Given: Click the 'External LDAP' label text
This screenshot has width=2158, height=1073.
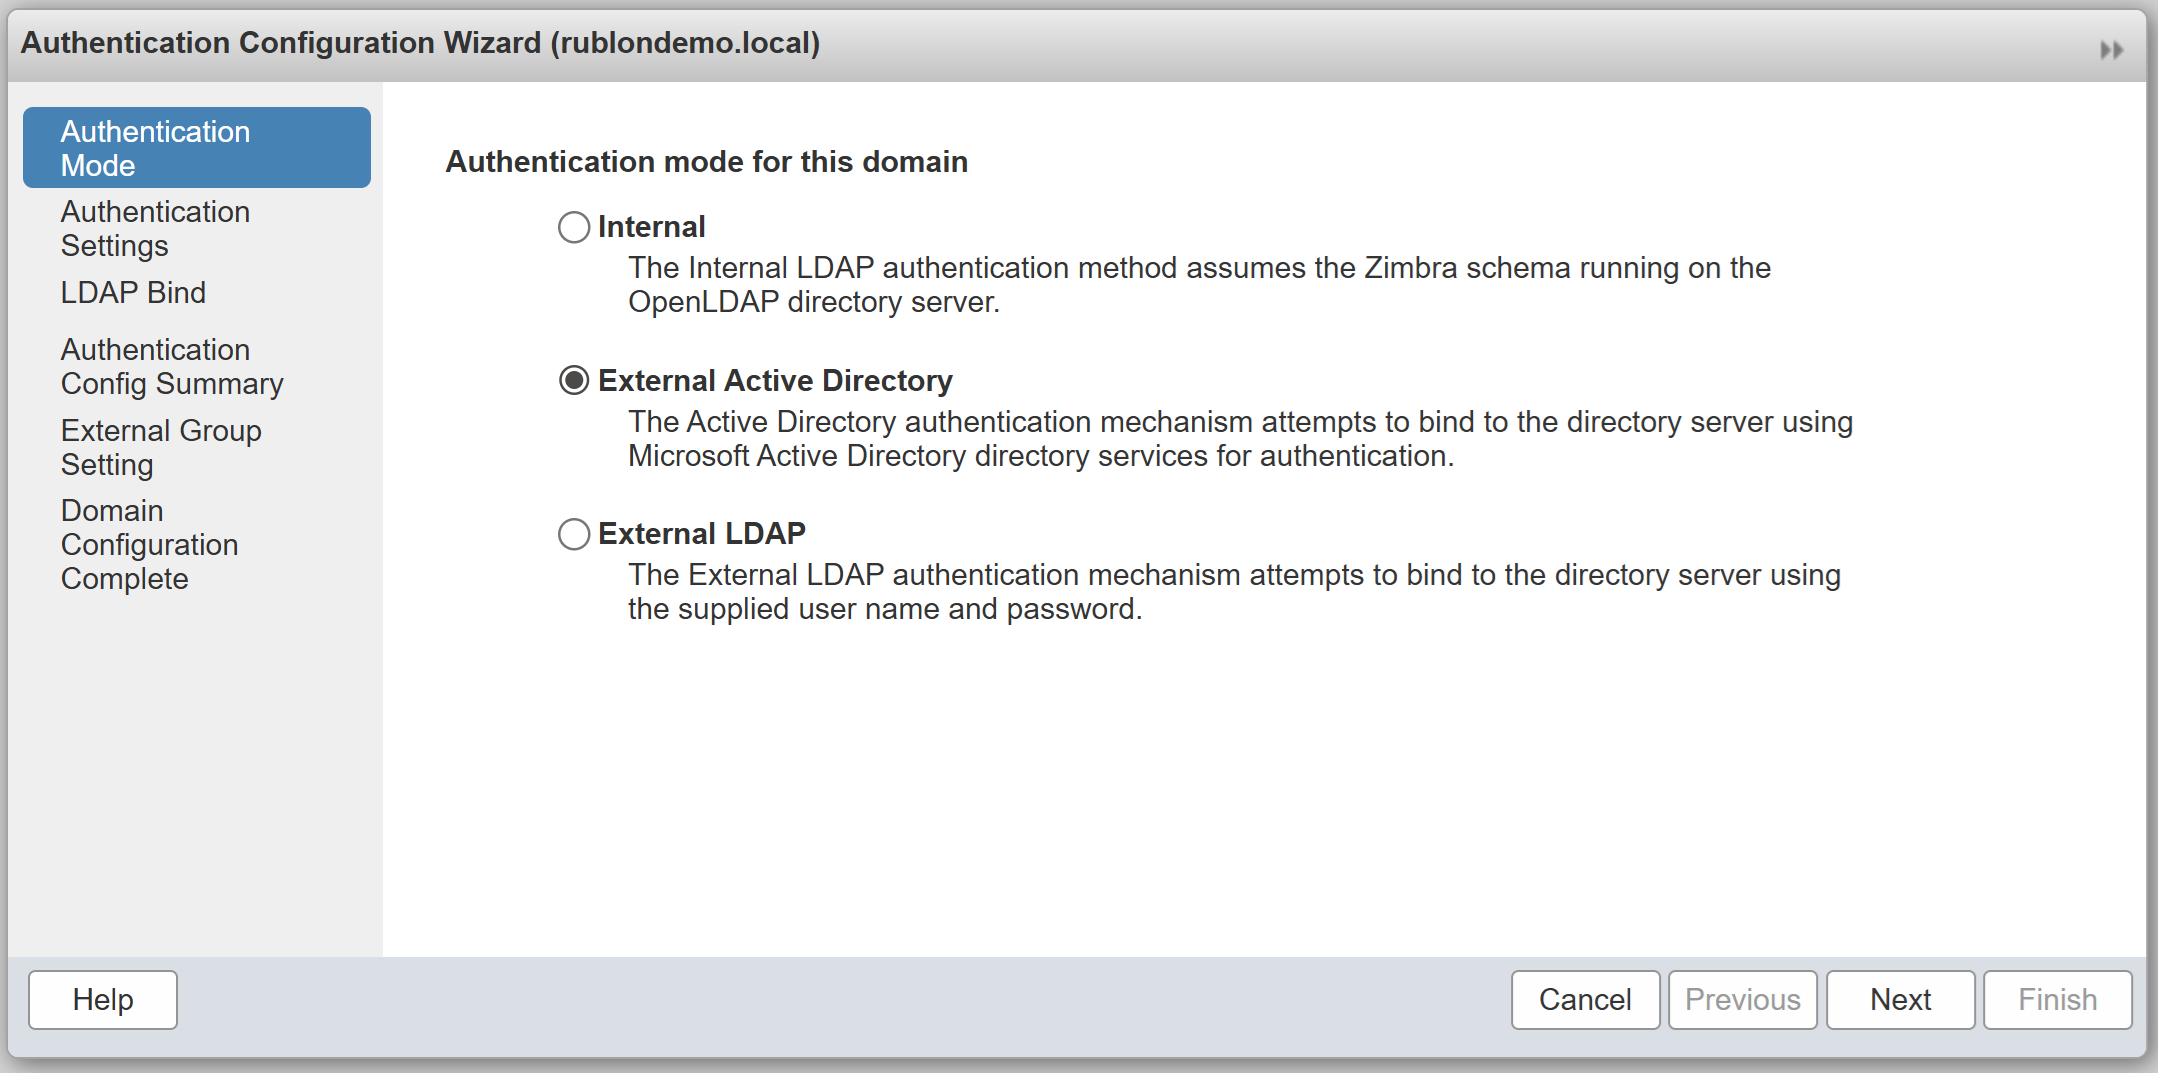Looking at the screenshot, I should pyautogui.click(x=702, y=534).
